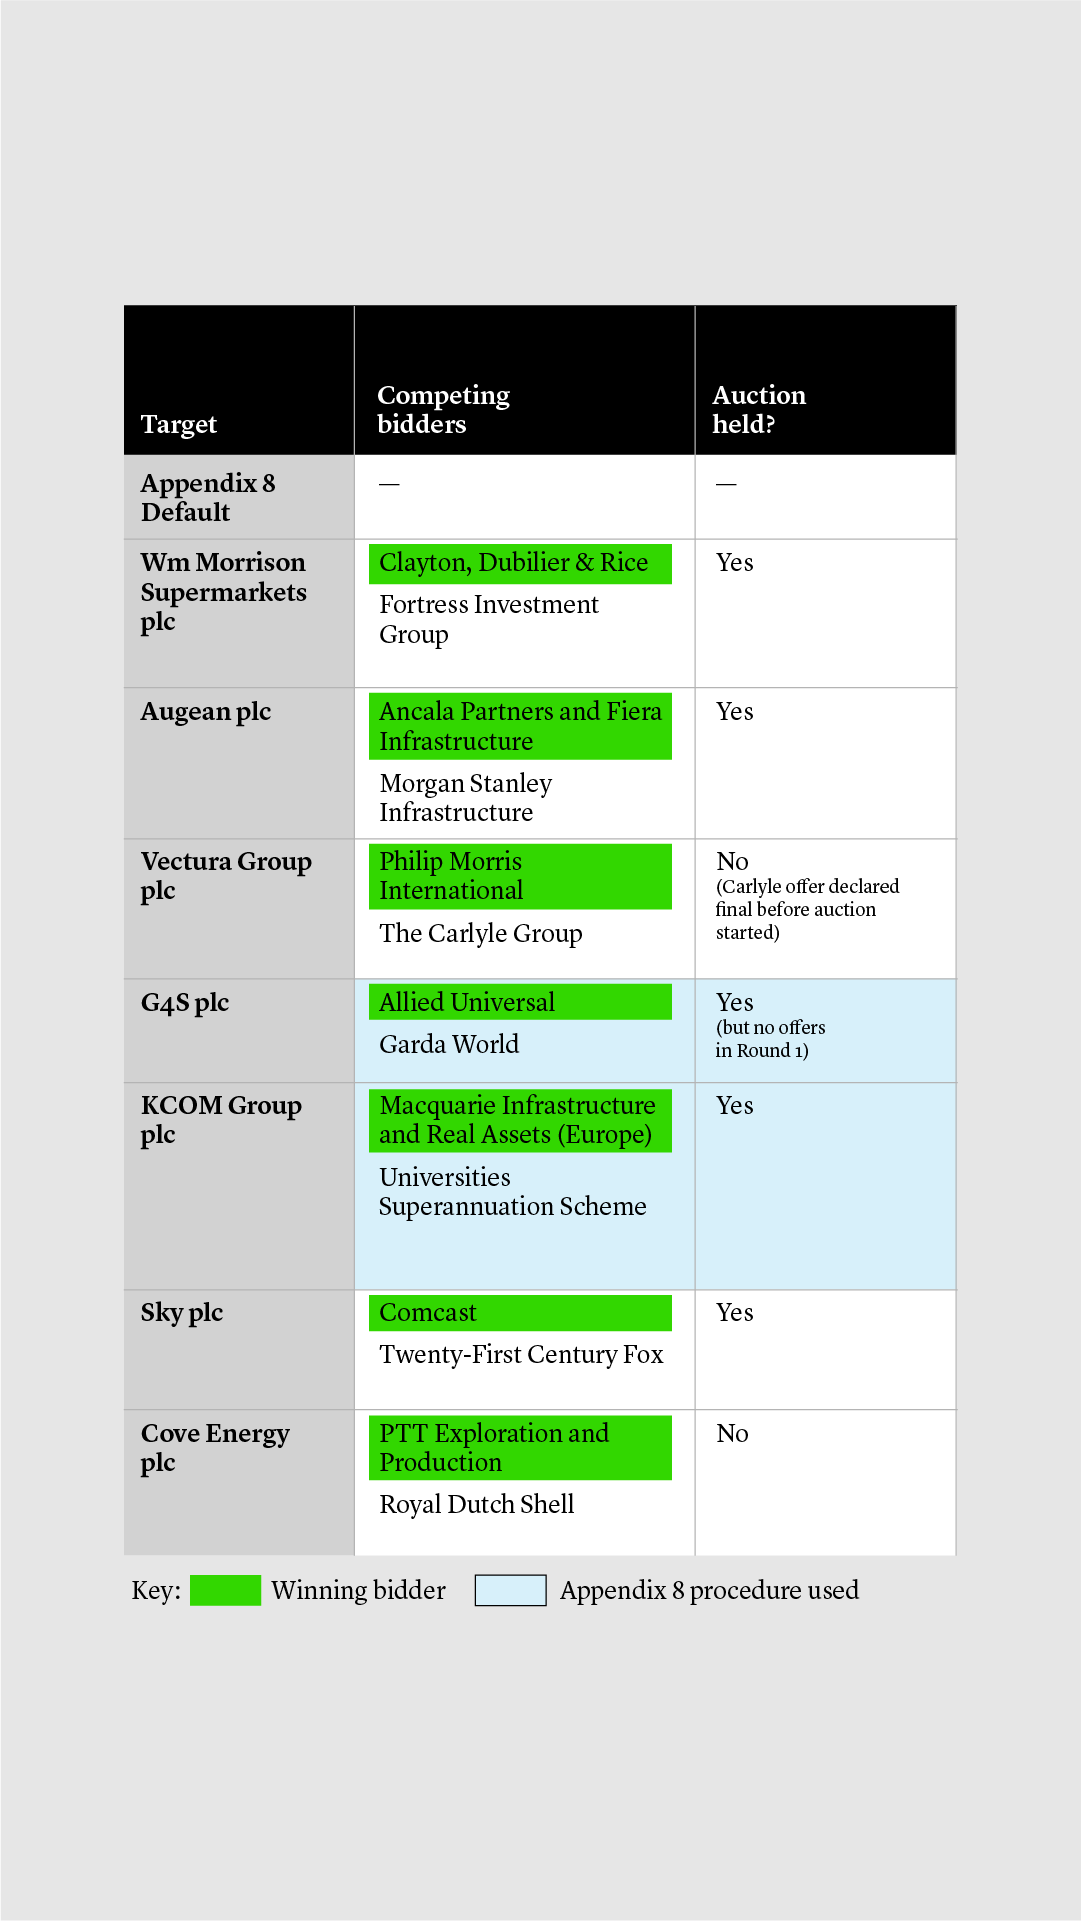Click the green Winning bidder key swatch
The height and width of the screenshot is (1921, 1081).
(x=225, y=1590)
